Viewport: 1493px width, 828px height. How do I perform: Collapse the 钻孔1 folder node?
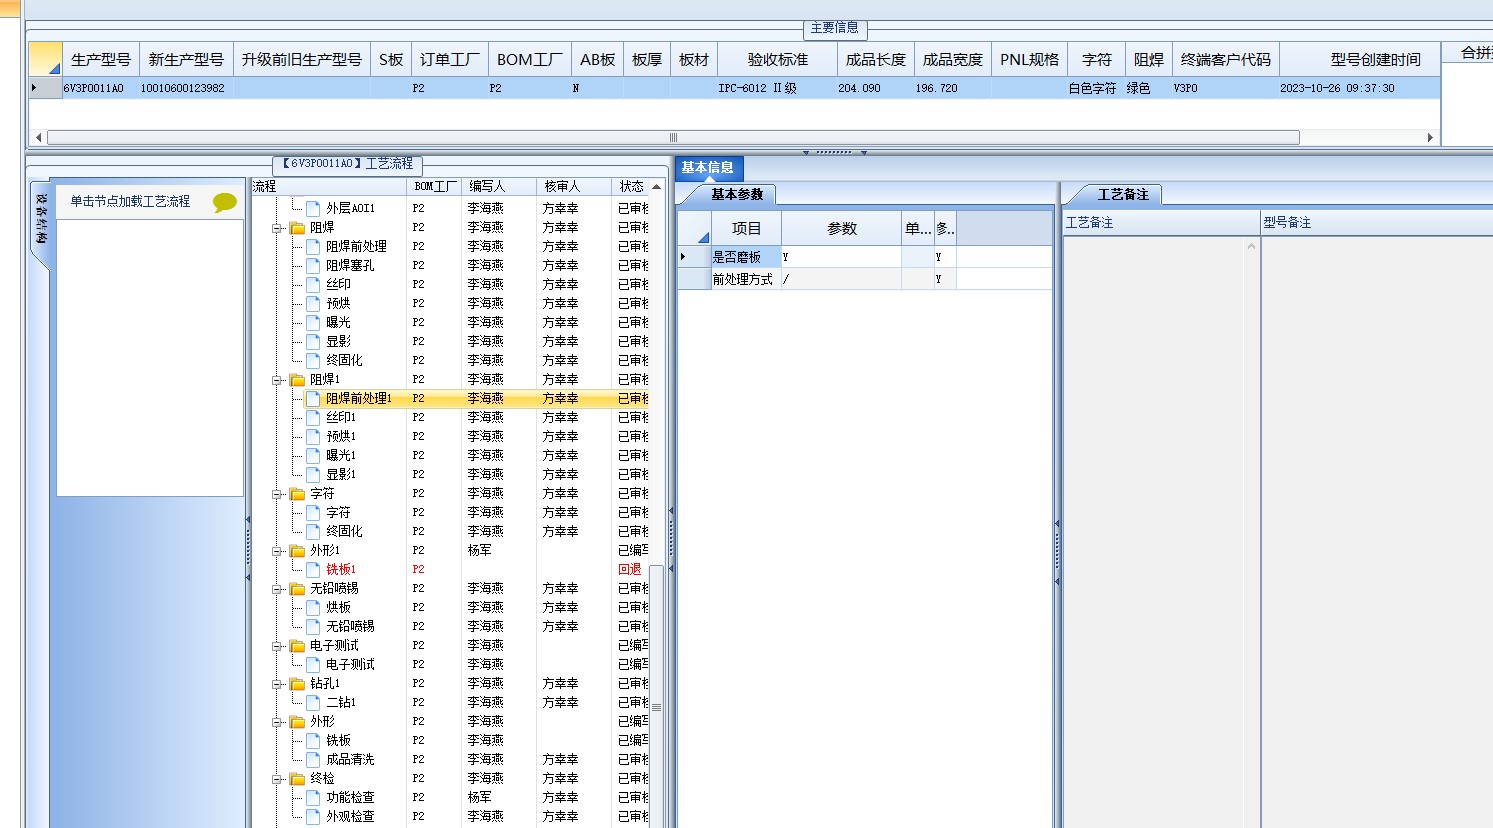(277, 684)
